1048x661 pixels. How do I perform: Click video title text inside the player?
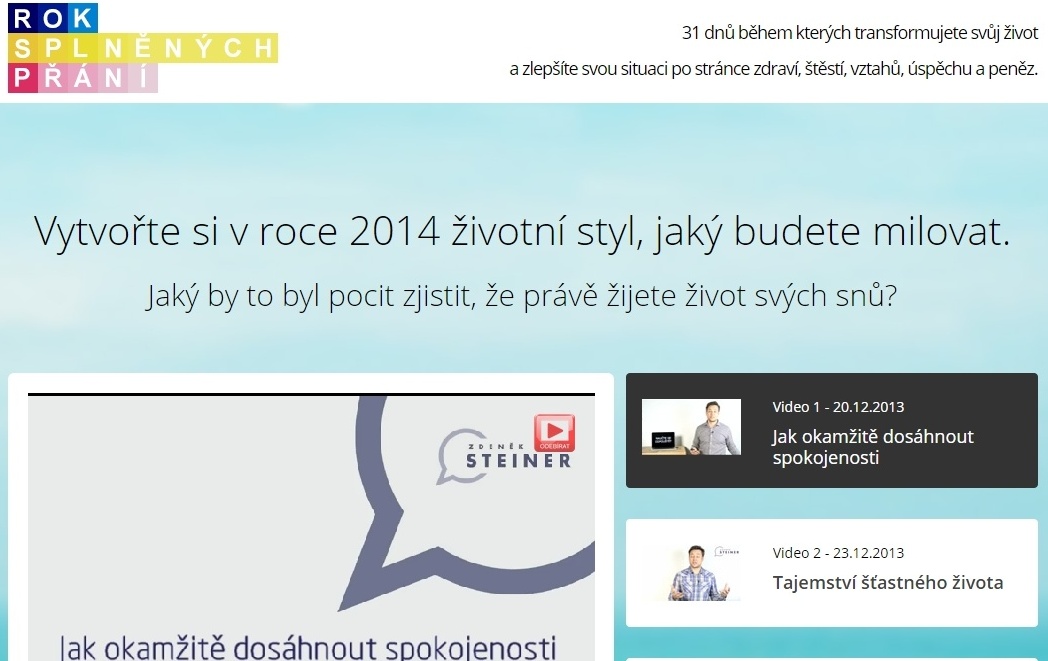tap(308, 648)
